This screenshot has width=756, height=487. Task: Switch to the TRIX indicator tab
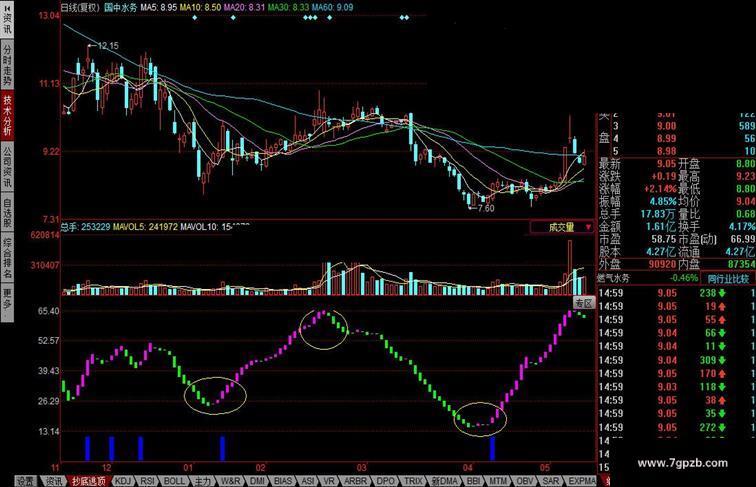coord(413,481)
